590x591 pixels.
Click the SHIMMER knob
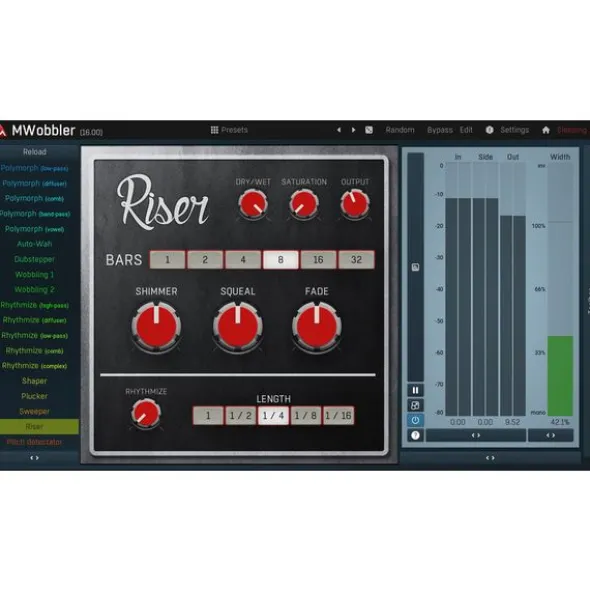coord(156,327)
